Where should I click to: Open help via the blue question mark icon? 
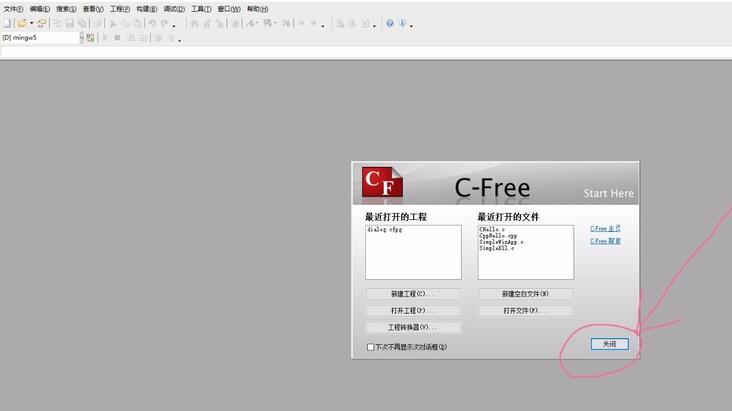[x=389, y=23]
